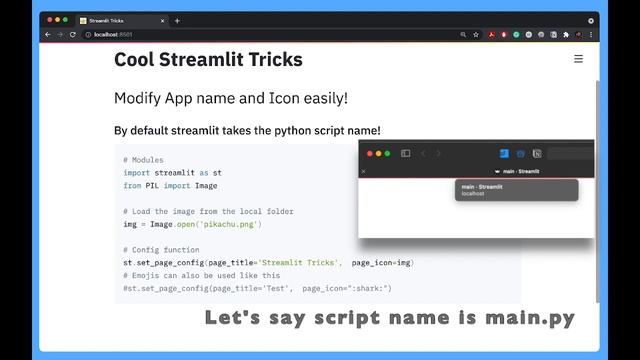The width and height of the screenshot is (640, 360).
Task: Click 'By default streamlit takes the python script name!' text
Action: pos(247,131)
